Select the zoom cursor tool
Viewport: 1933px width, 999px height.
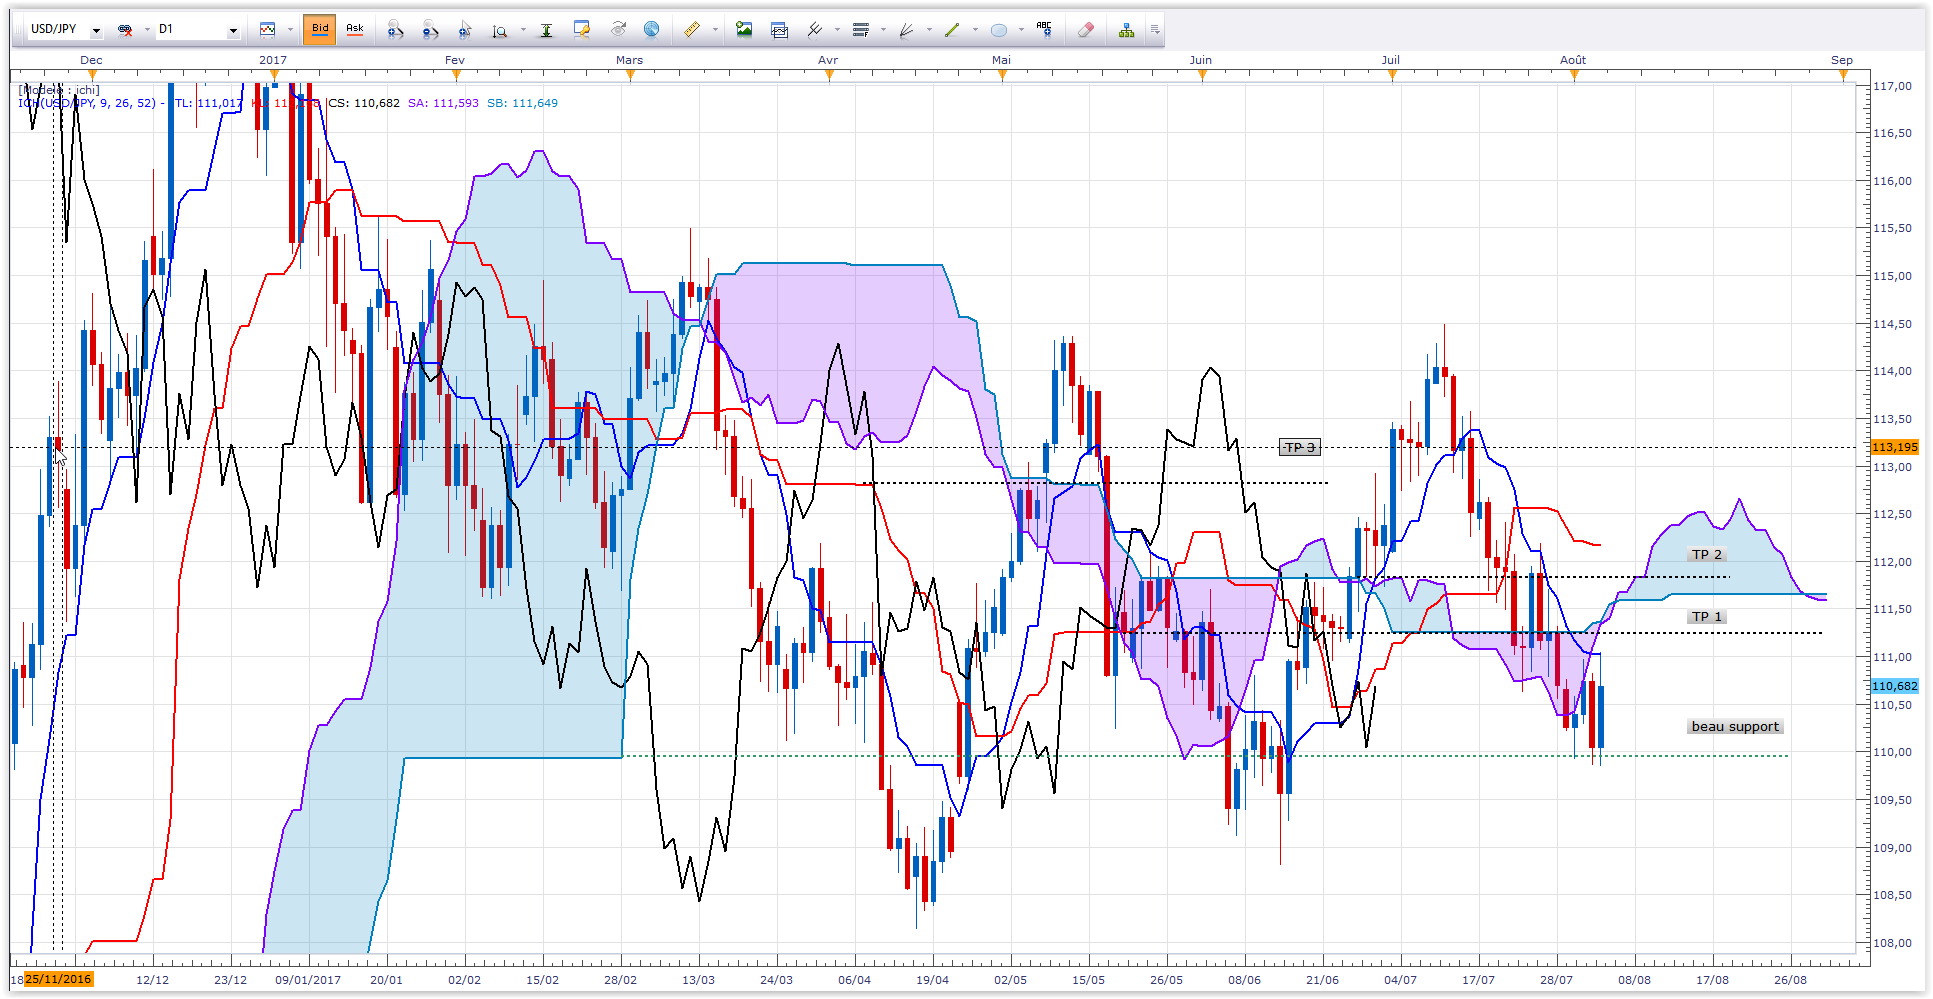(x=465, y=30)
